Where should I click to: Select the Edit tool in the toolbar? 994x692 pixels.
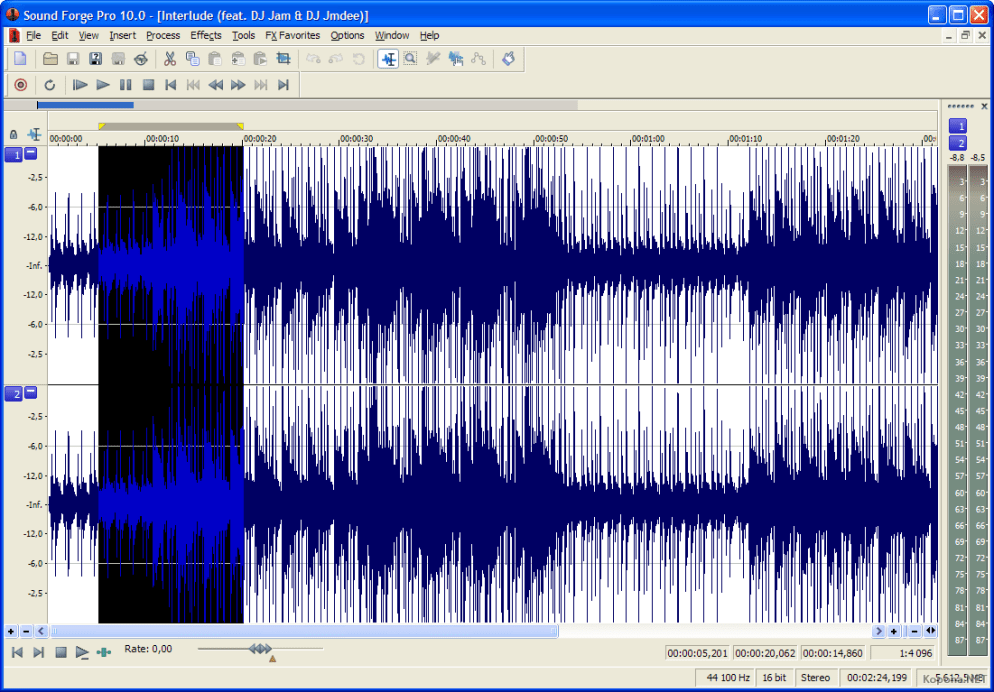388,58
